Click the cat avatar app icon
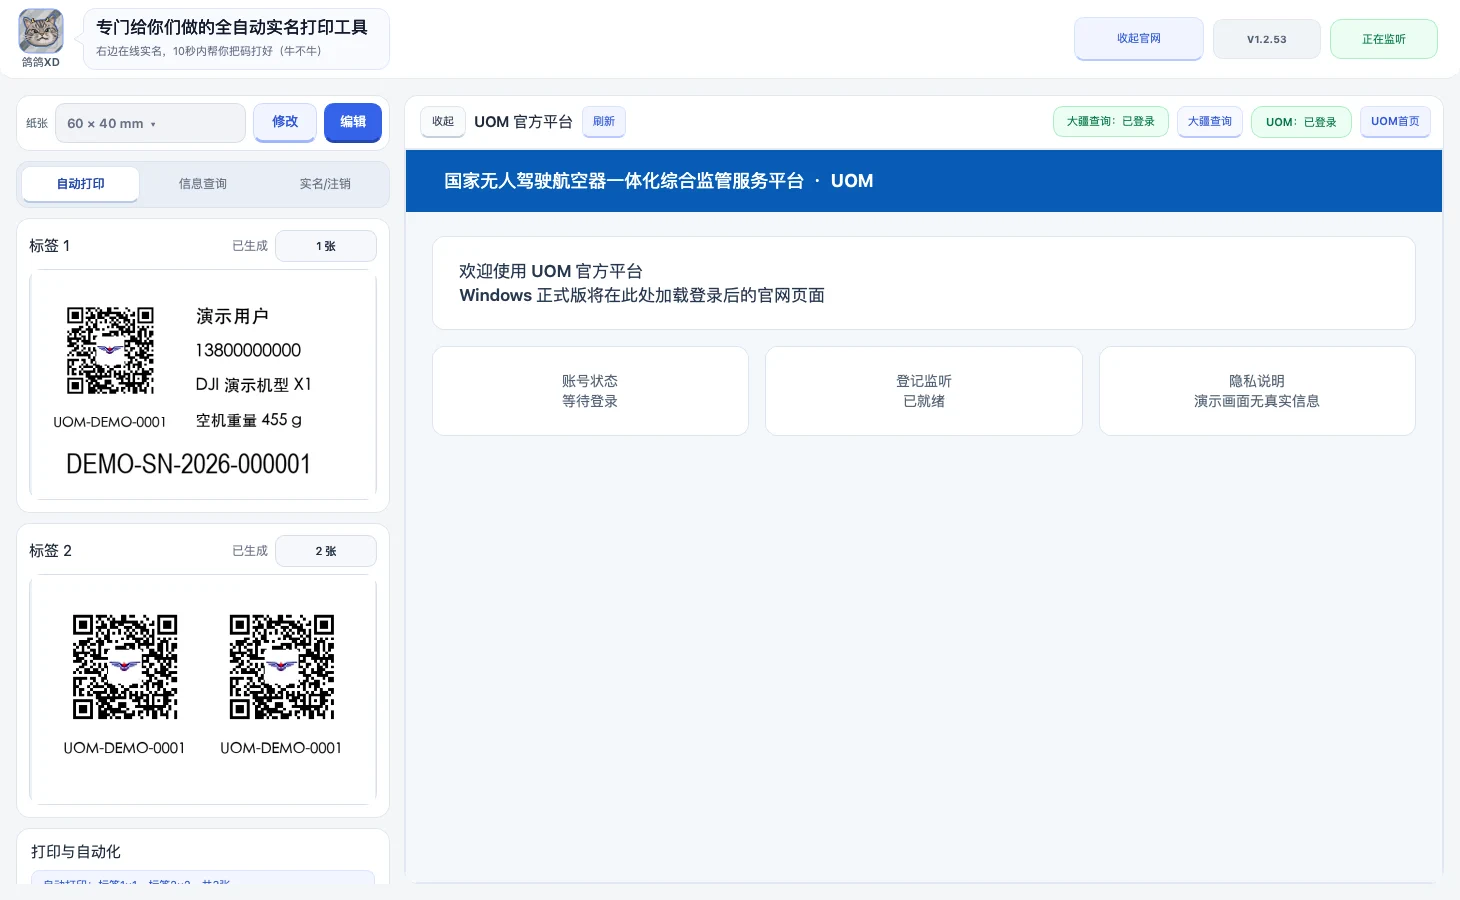 [x=41, y=31]
